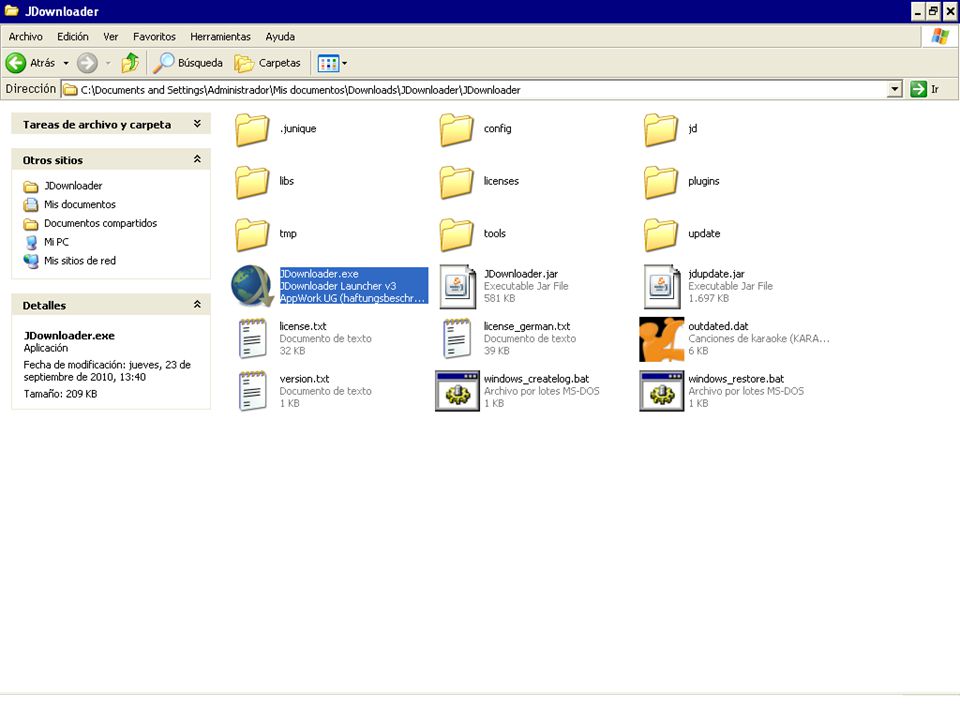Click the update folder icon
Viewport: 960px width, 720px height.
tap(661, 234)
